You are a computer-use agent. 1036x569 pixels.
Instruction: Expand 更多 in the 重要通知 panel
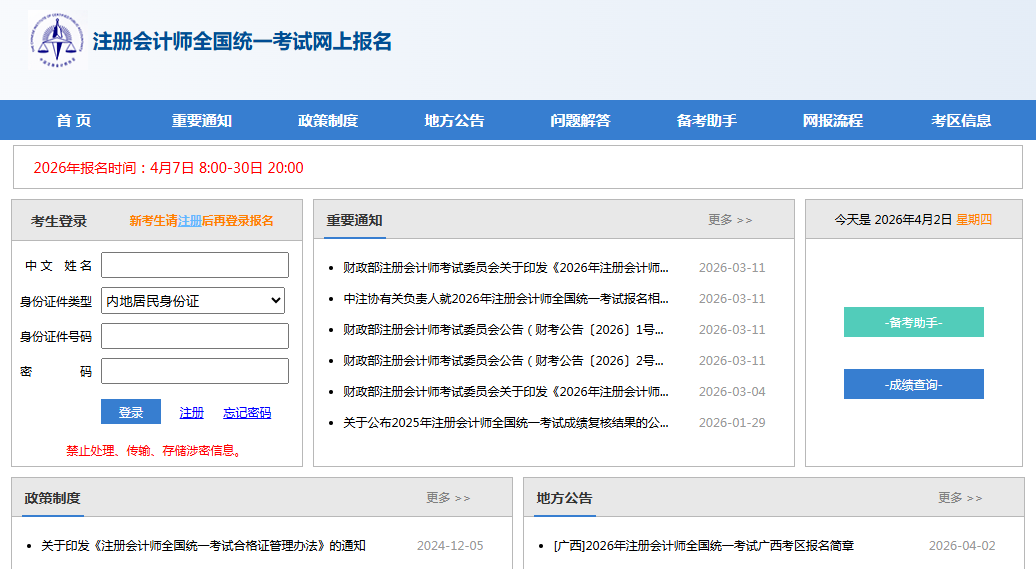(x=729, y=220)
